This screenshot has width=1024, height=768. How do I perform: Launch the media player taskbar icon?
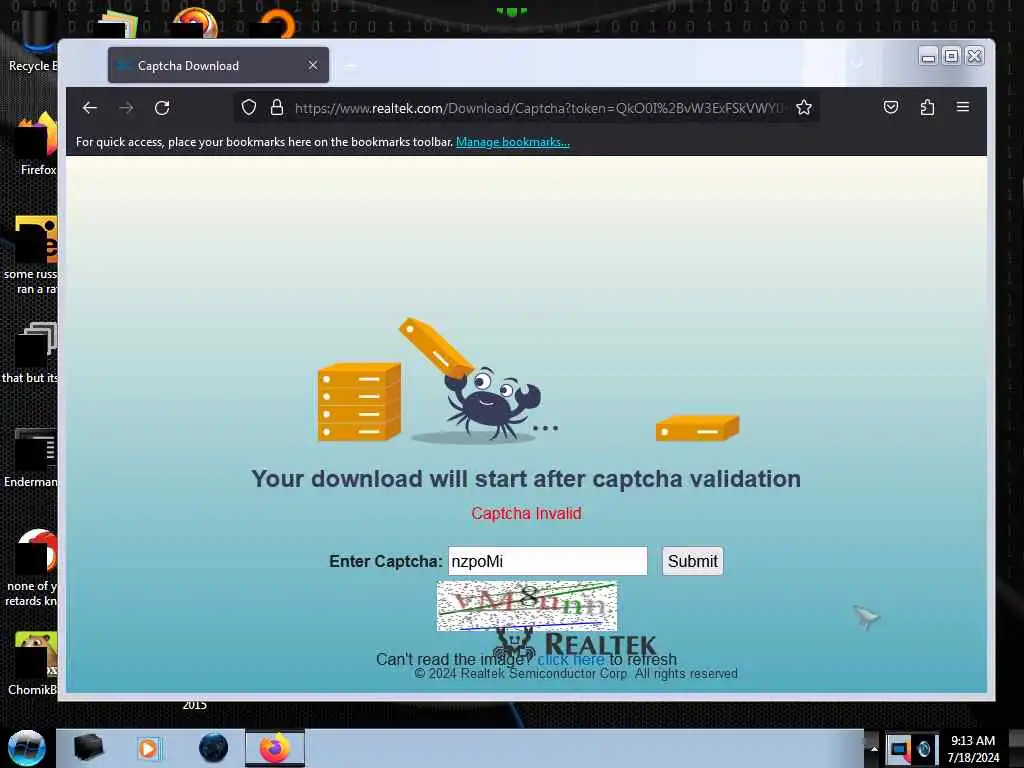click(x=148, y=748)
